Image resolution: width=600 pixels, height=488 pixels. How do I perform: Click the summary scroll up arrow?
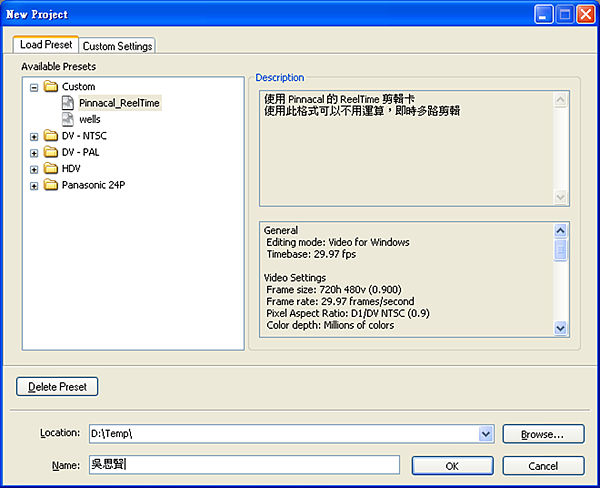[x=561, y=230]
